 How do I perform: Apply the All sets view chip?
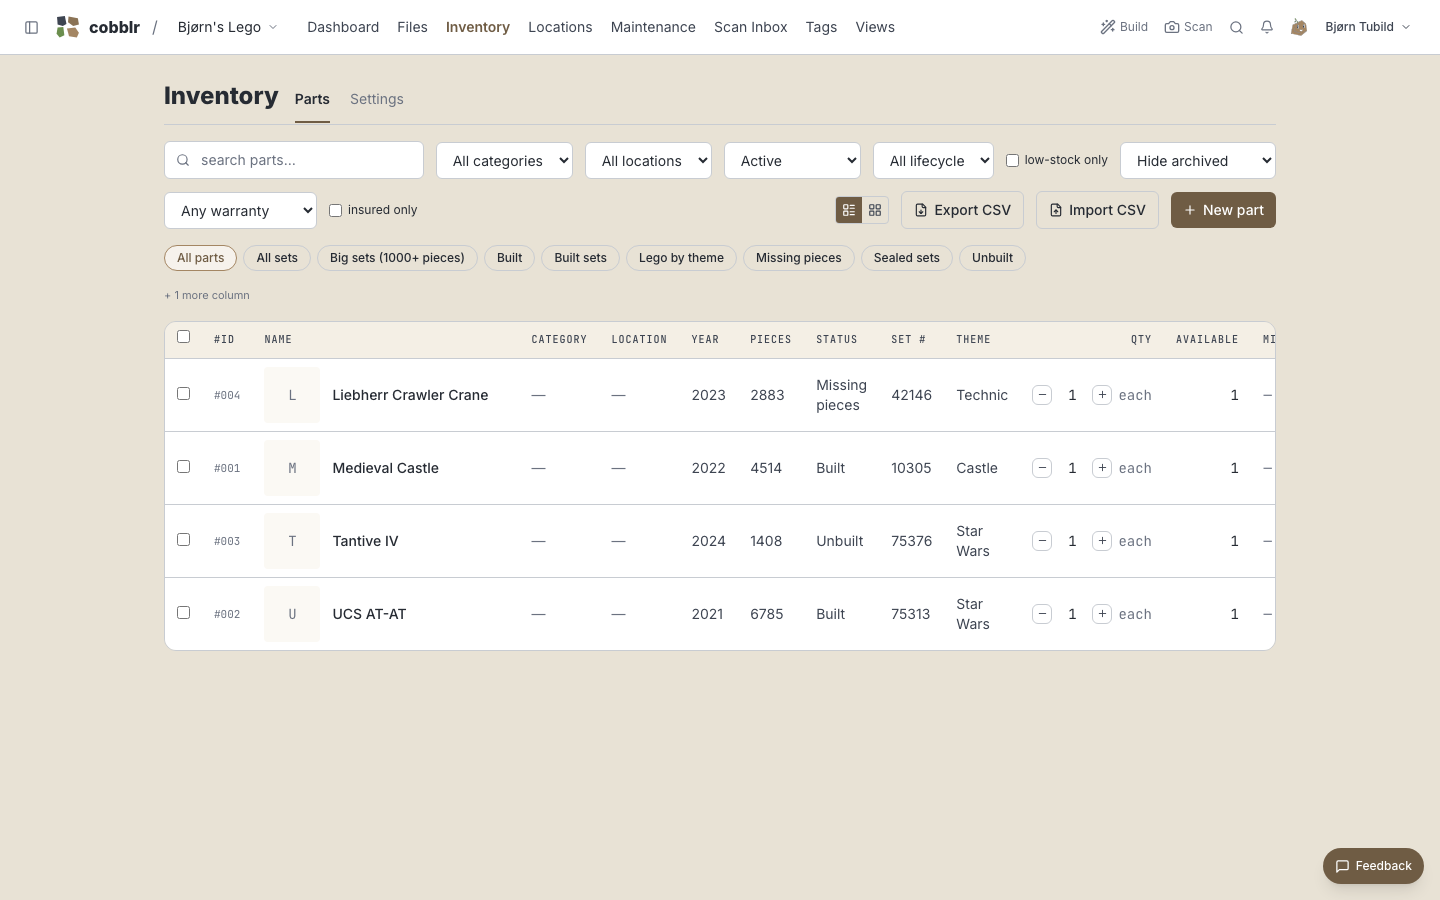(x=277, y=258)
